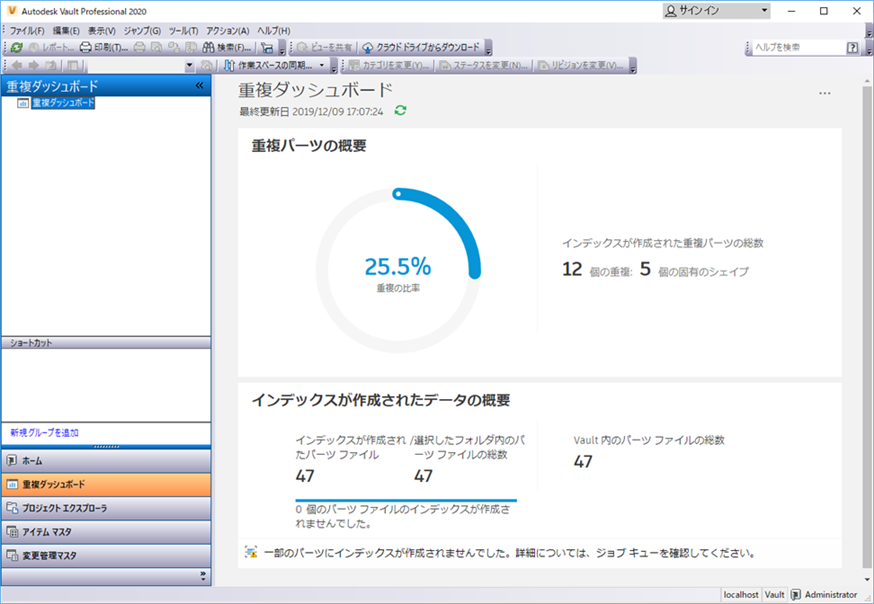Click the question mark help icon
Image resolution: width=874 pixels, height=604 pixels.
coord(853,48)
